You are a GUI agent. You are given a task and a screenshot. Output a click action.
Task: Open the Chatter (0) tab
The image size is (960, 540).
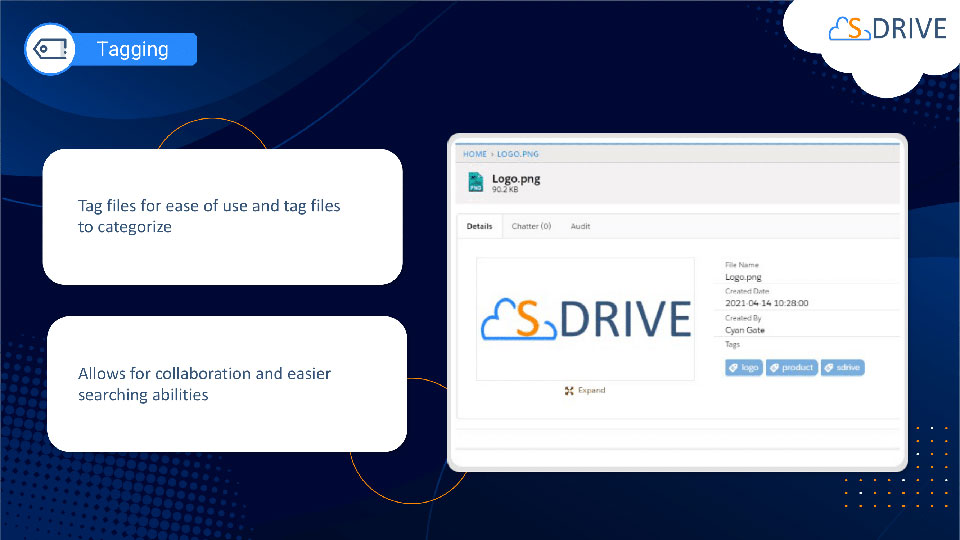click(531, 227)
